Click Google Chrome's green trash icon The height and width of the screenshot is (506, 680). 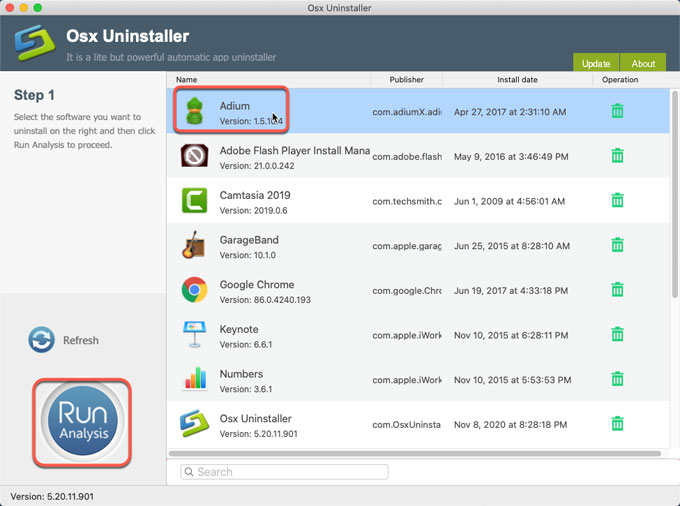[617, 290]
